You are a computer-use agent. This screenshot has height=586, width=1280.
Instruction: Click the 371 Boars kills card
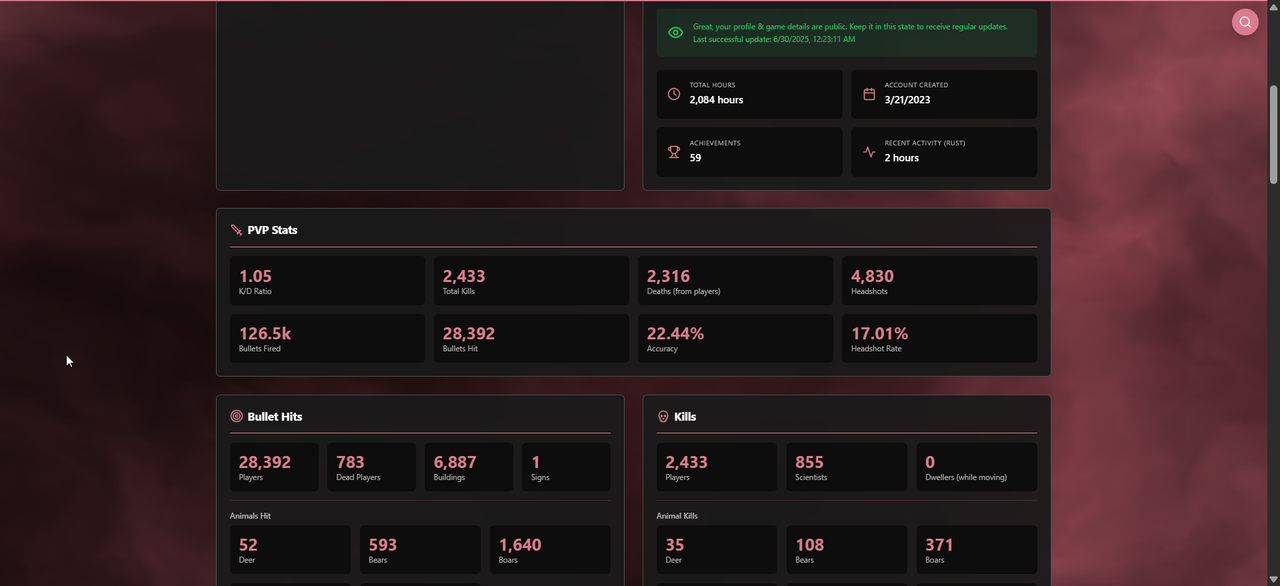(x=977, y=550)
